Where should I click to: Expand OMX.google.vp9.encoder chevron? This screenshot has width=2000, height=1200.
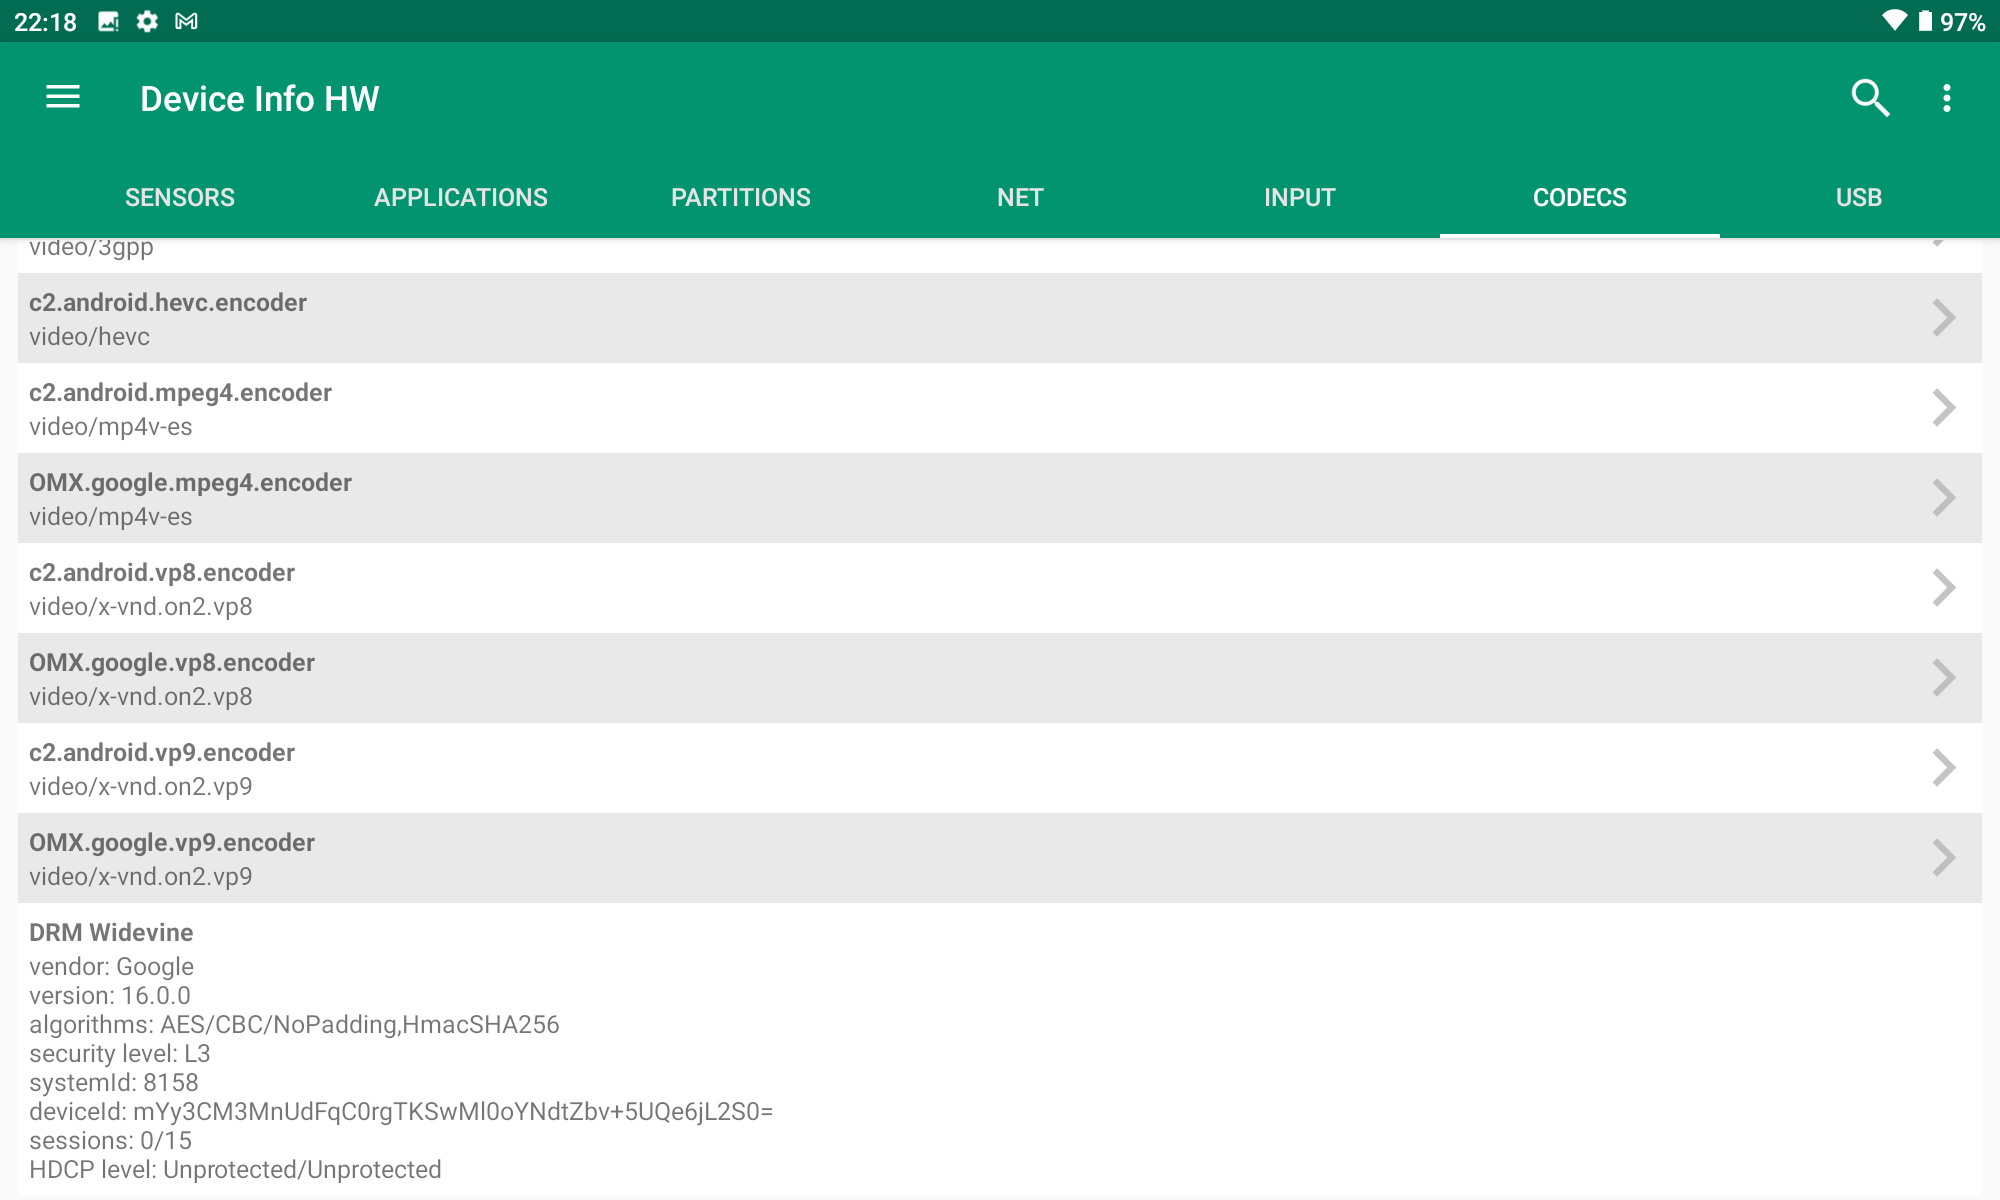click(1943, 858)
